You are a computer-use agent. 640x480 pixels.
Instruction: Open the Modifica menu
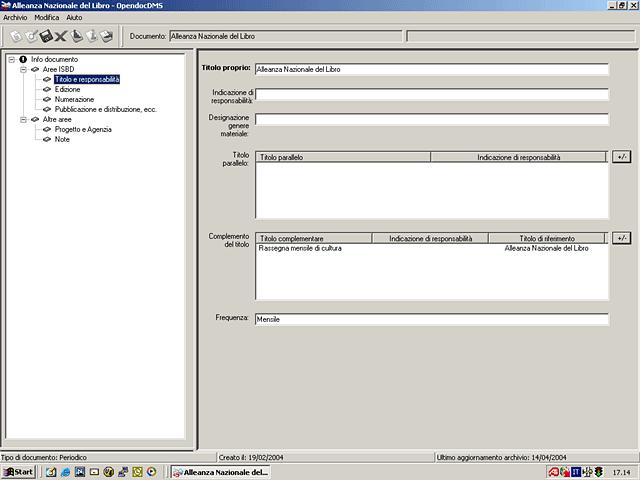tap(47, 18)
